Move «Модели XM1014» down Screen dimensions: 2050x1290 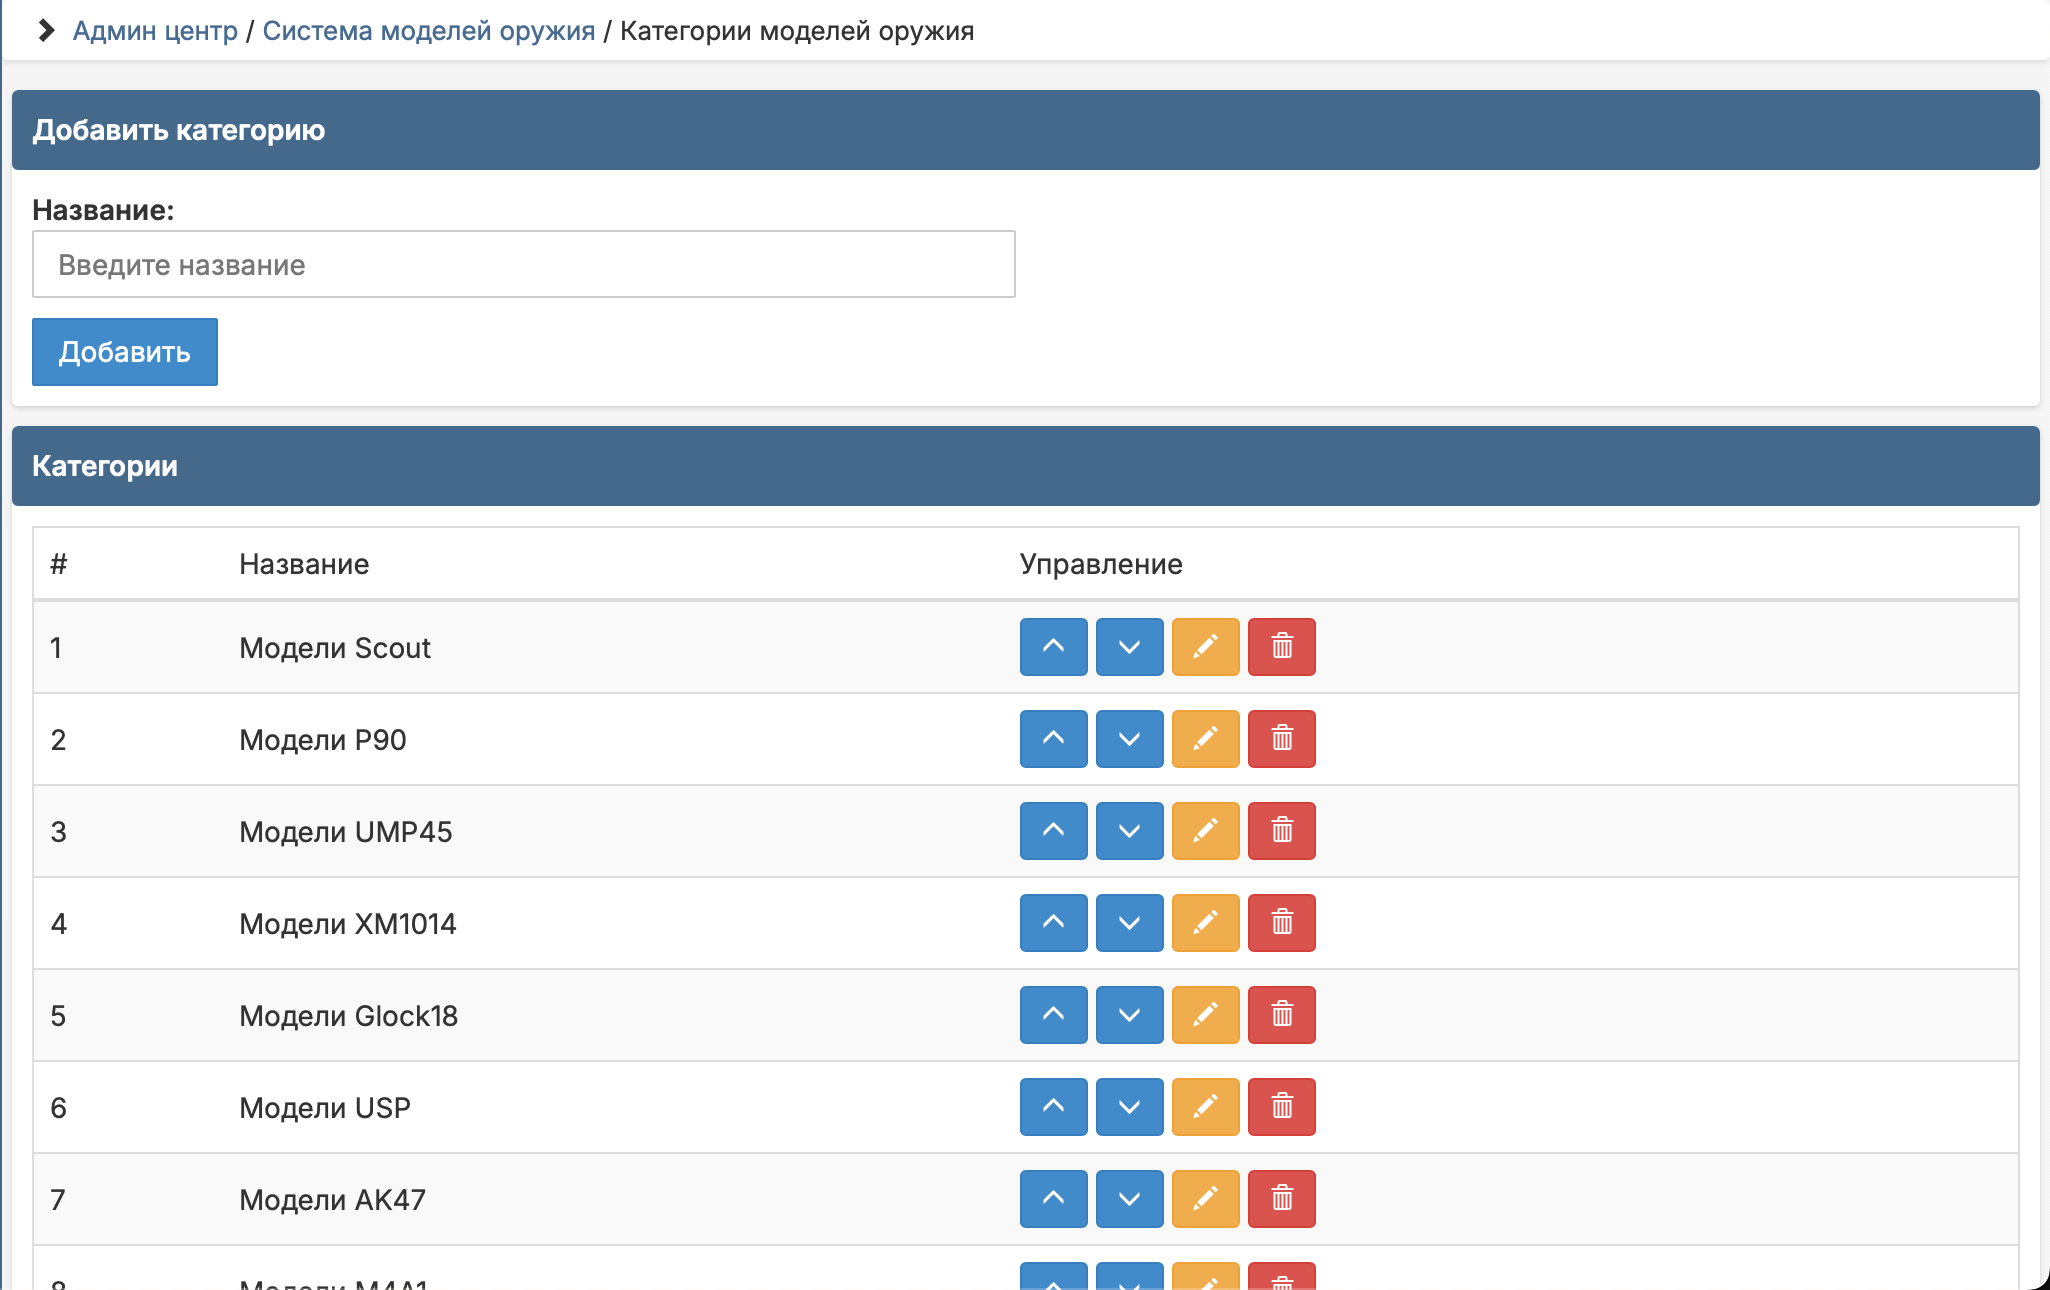pos(1129,923)
